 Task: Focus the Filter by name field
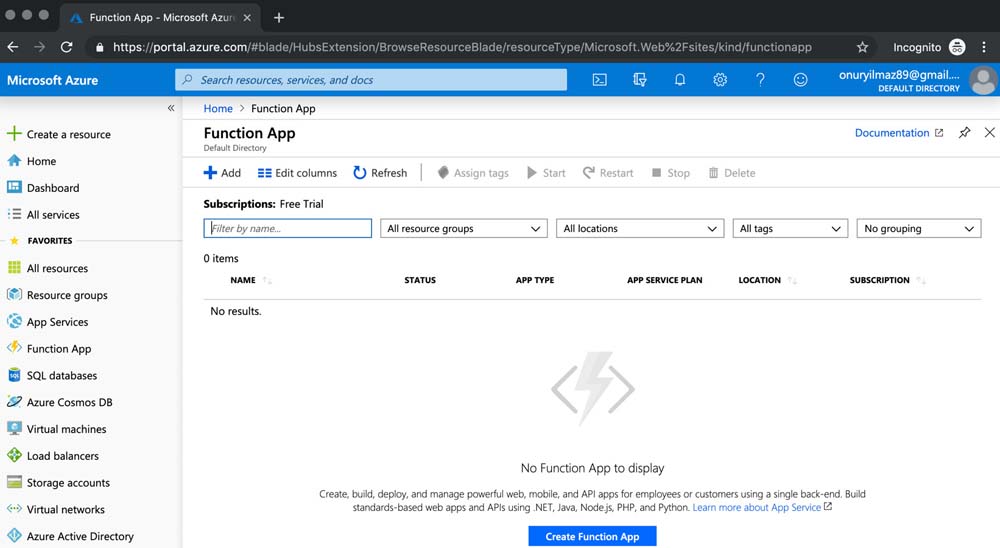coord(288,229)
